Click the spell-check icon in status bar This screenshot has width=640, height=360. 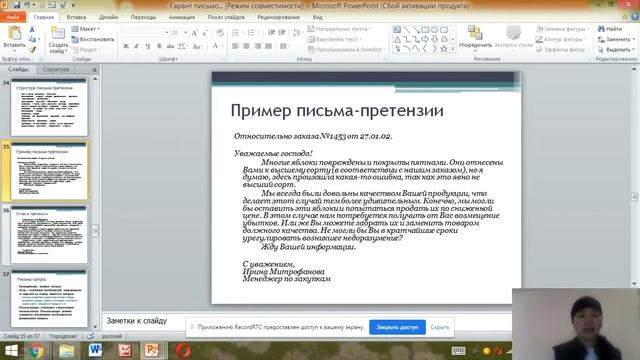[x=91, y=336]
